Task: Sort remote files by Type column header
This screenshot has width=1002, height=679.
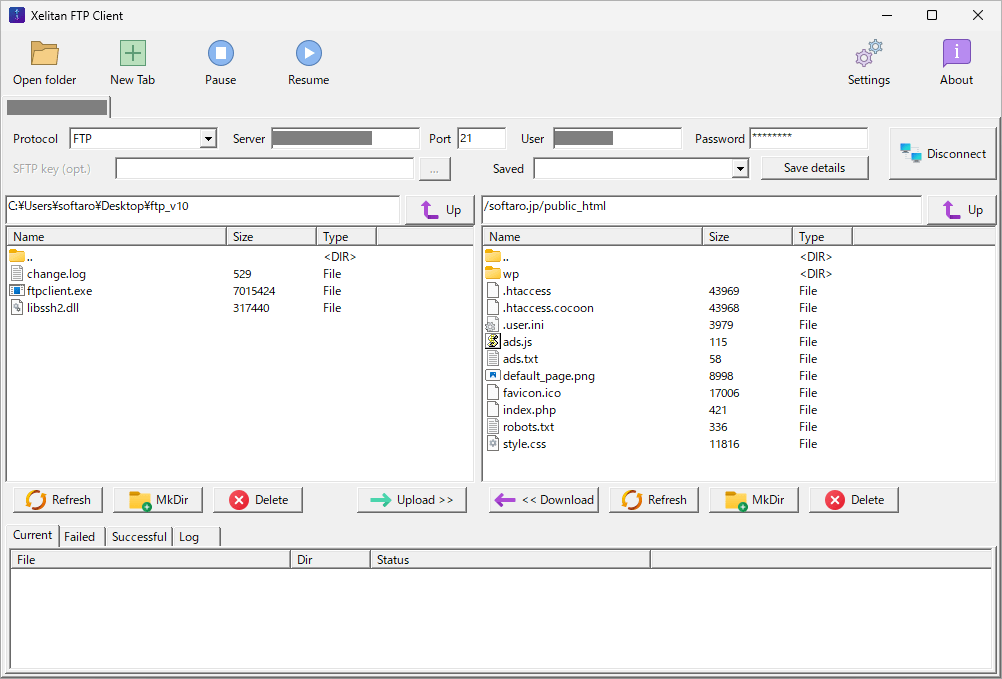Action: point(822,237)
